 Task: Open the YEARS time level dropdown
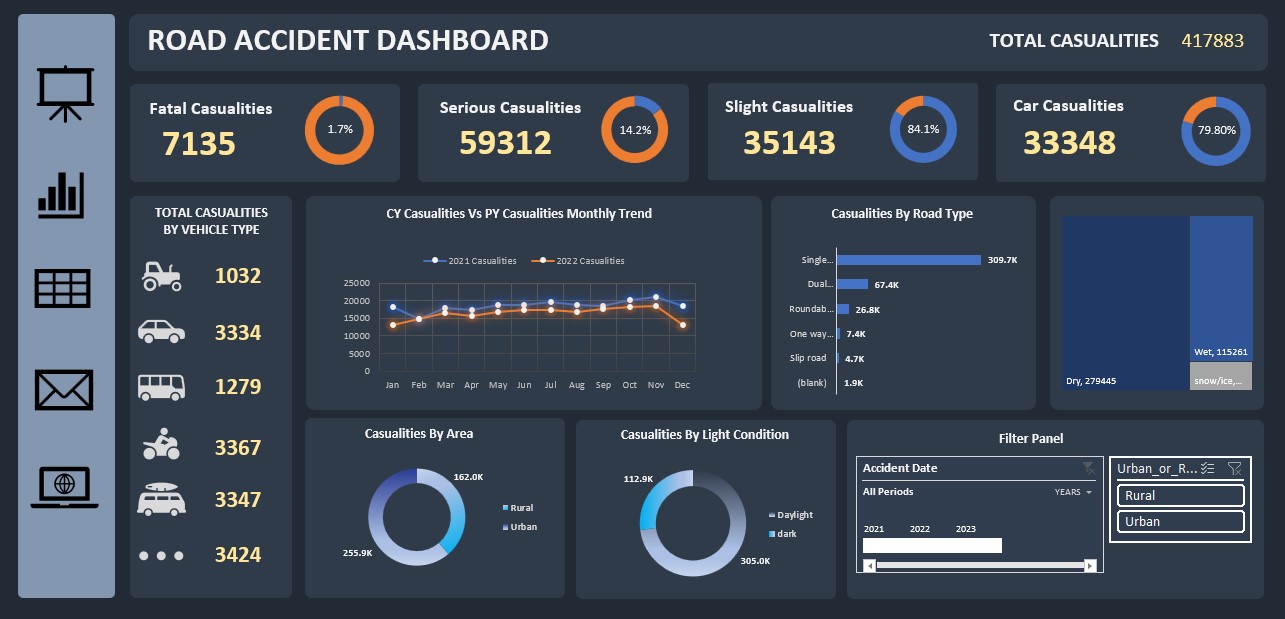coord(1073,492)
